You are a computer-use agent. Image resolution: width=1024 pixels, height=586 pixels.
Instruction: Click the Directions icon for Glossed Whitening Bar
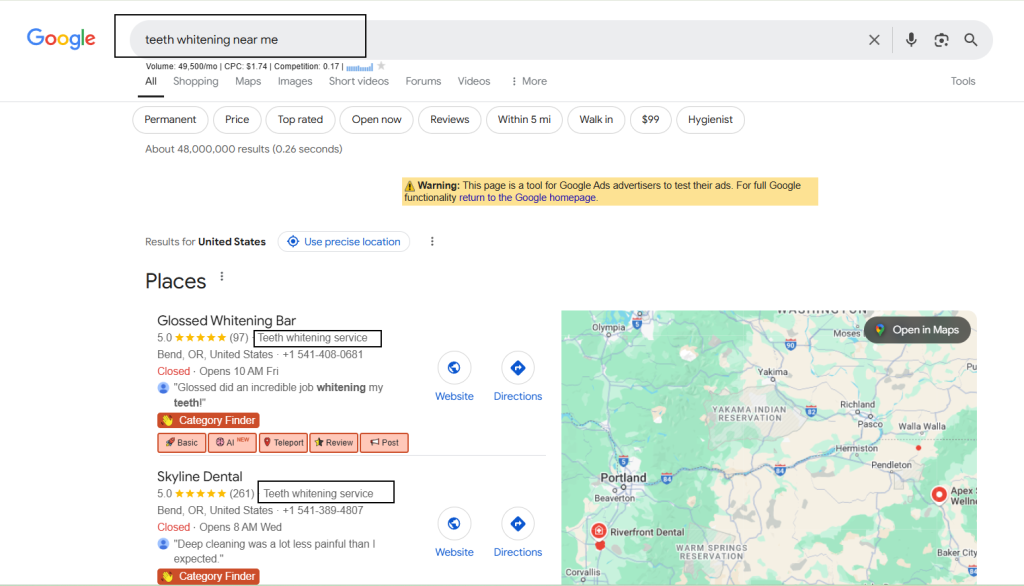[x=518, y=368]
